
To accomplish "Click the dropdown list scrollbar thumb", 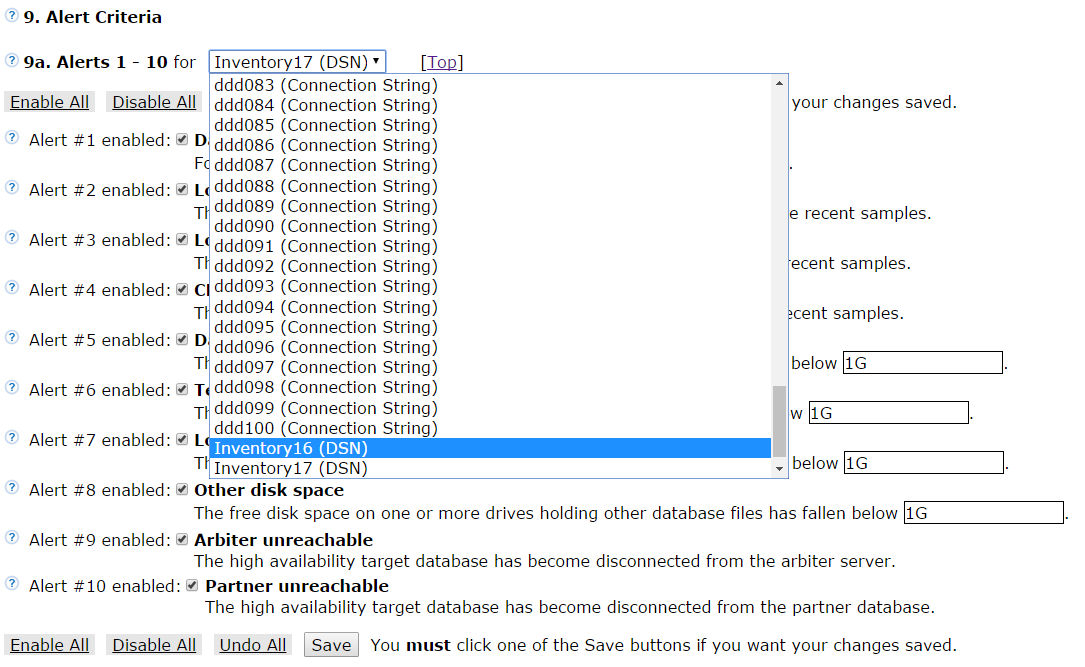I will pyautogui.click(x=780, y=420).
